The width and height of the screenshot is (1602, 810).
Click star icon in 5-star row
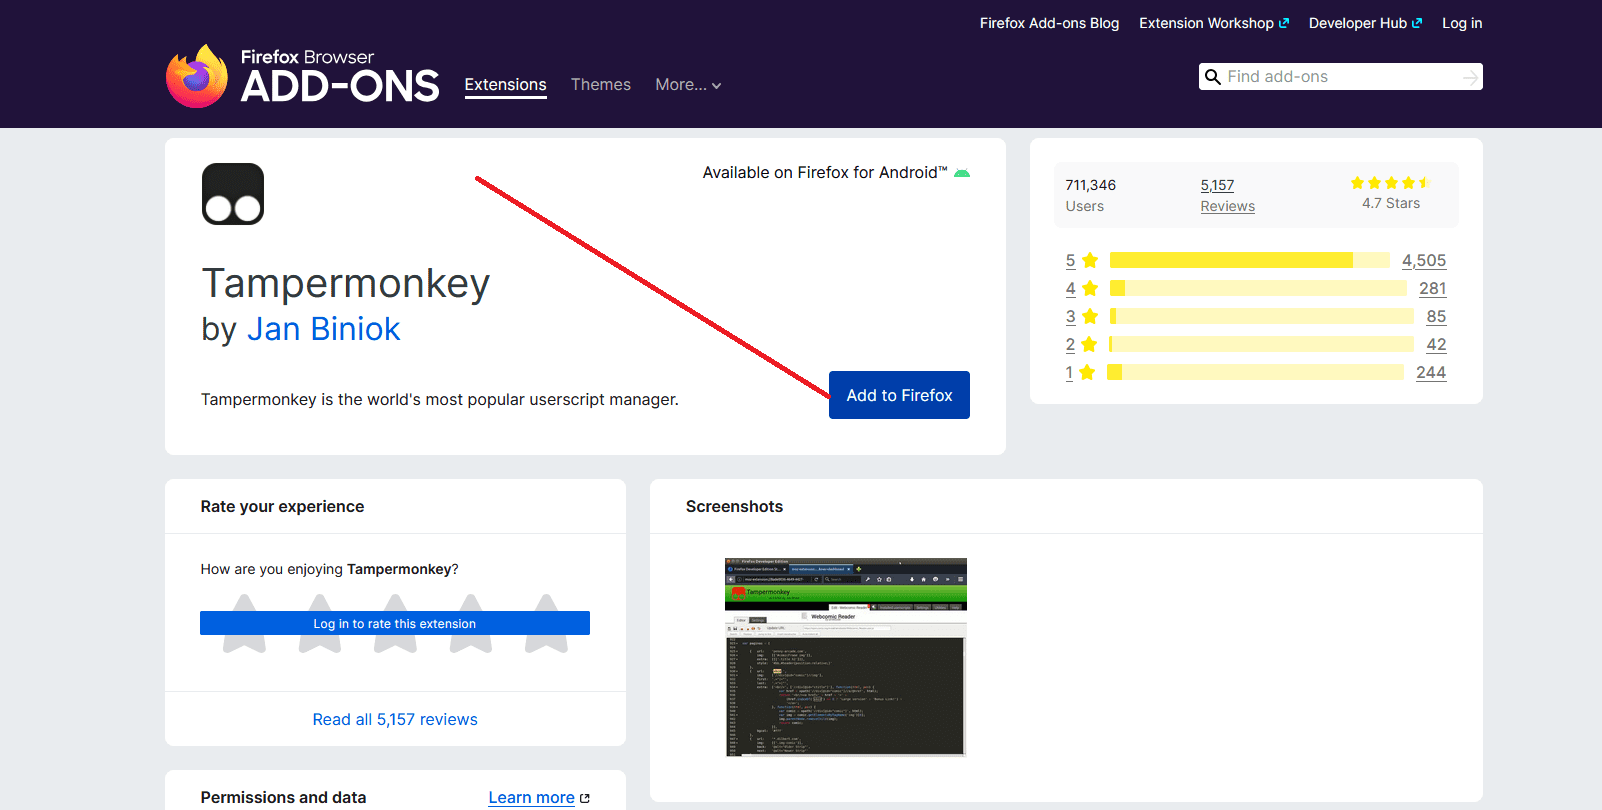1090,260
